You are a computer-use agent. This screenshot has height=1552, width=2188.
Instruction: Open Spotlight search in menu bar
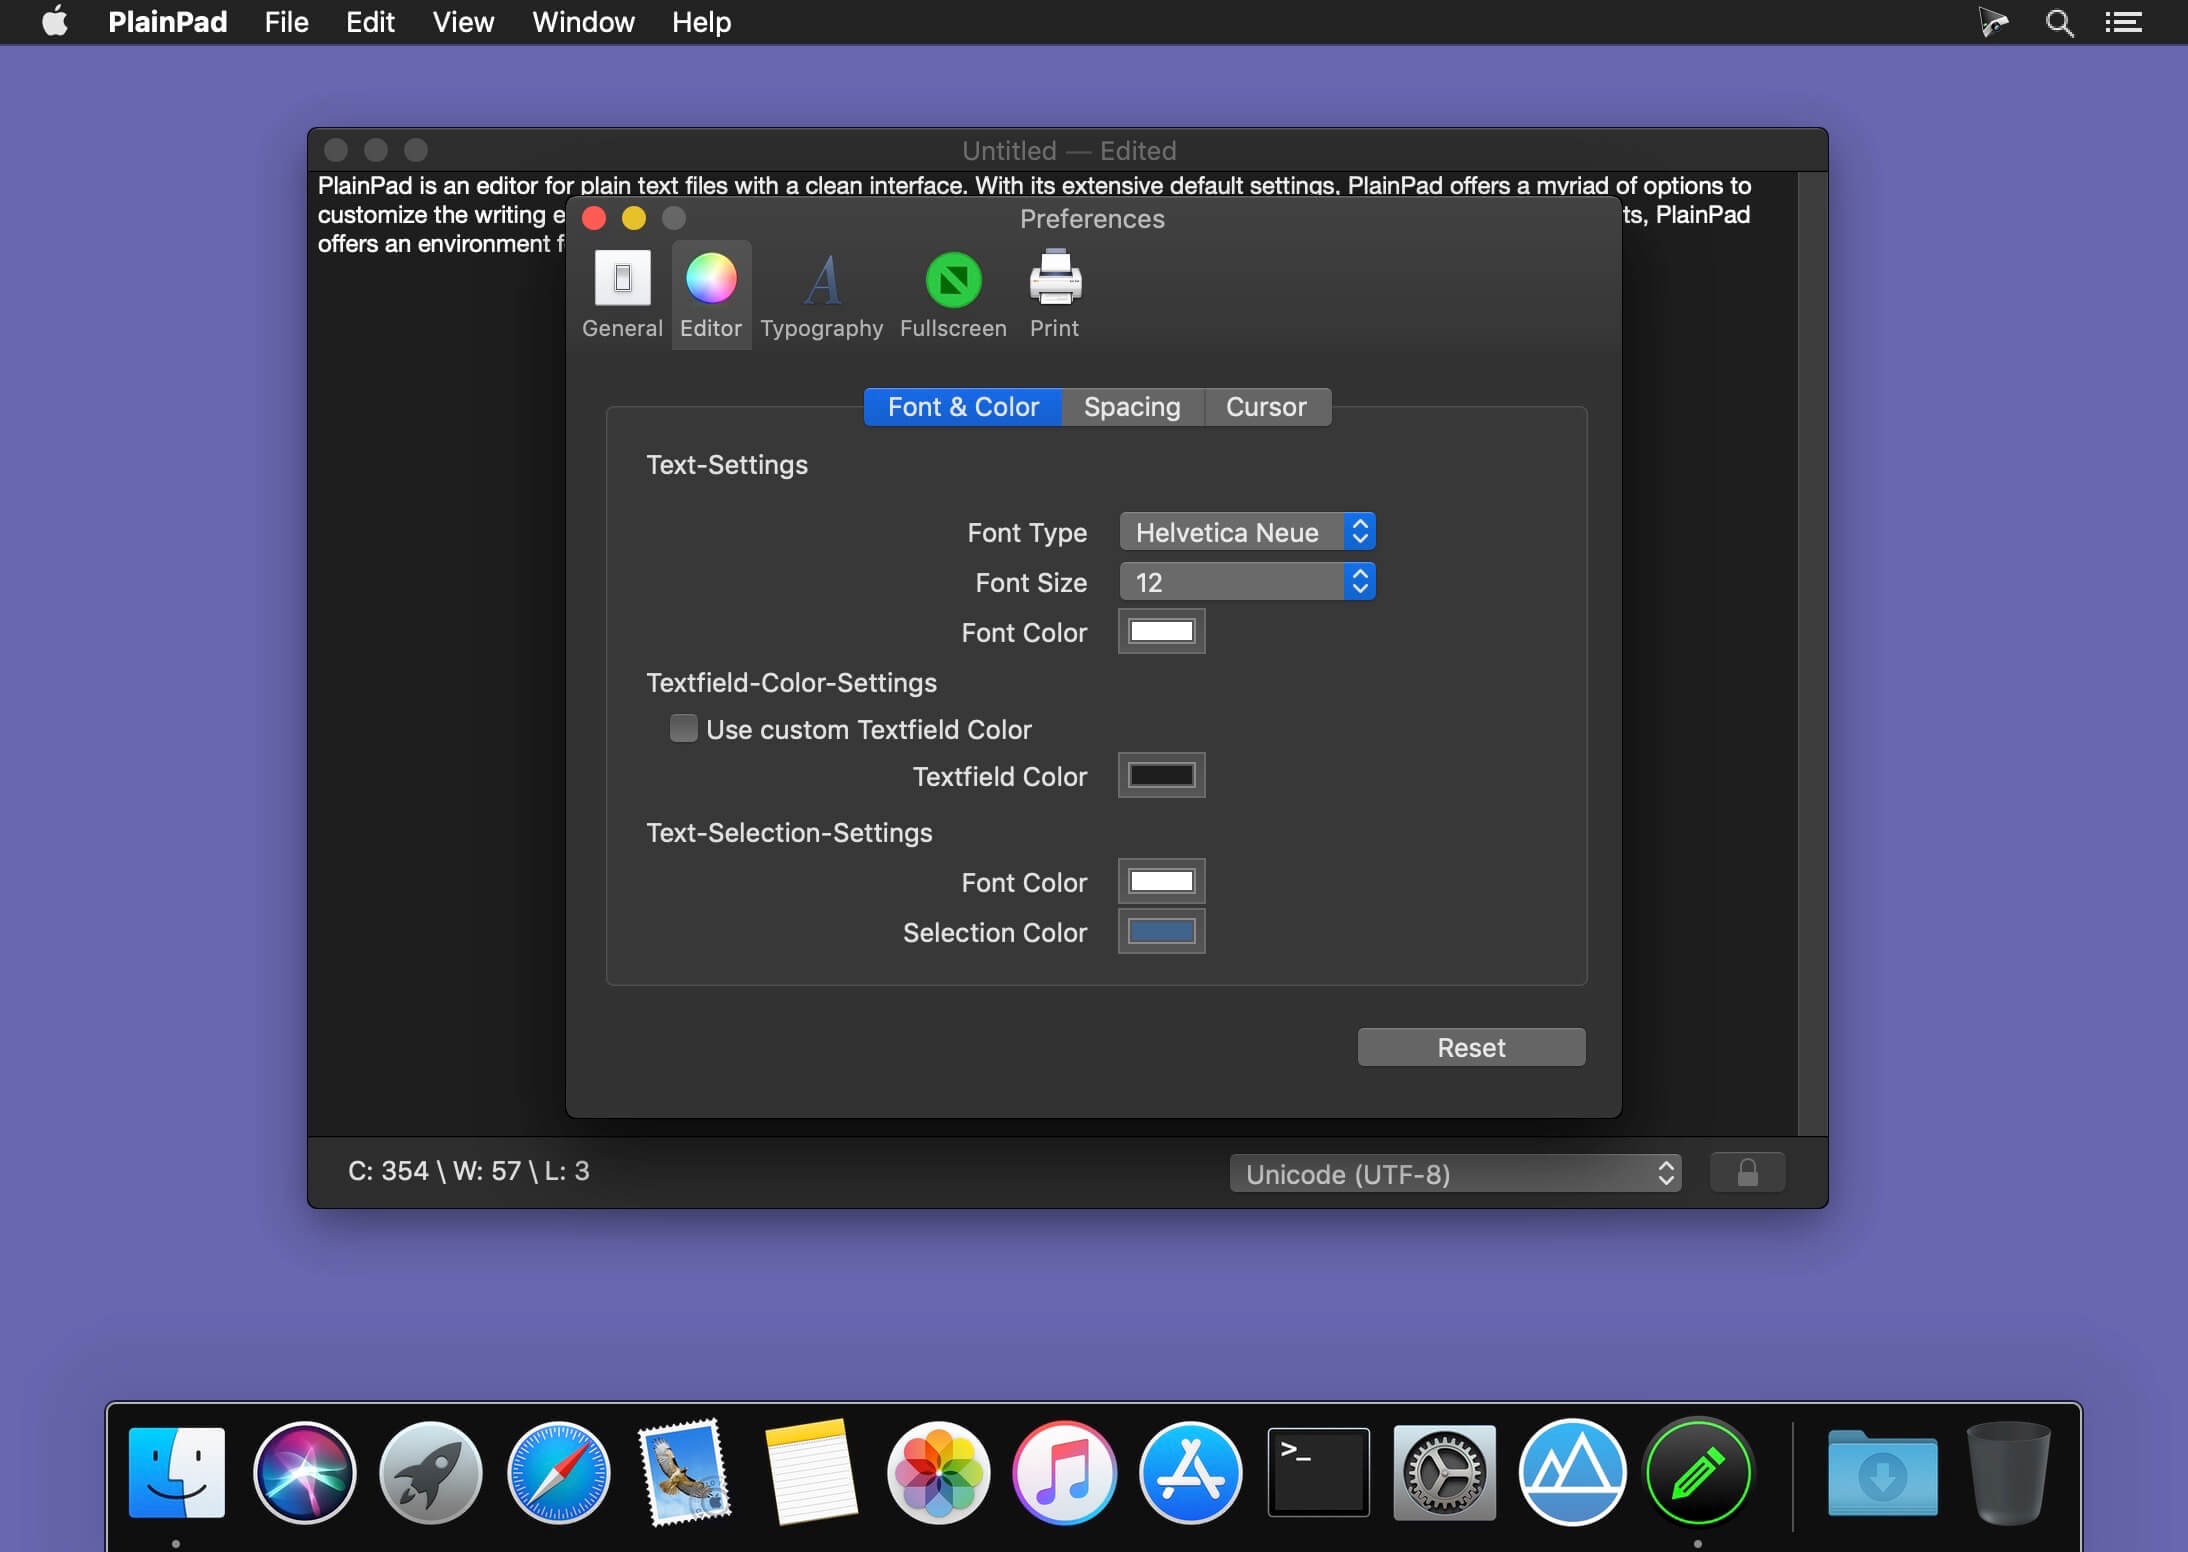[x=2059, y=22]
